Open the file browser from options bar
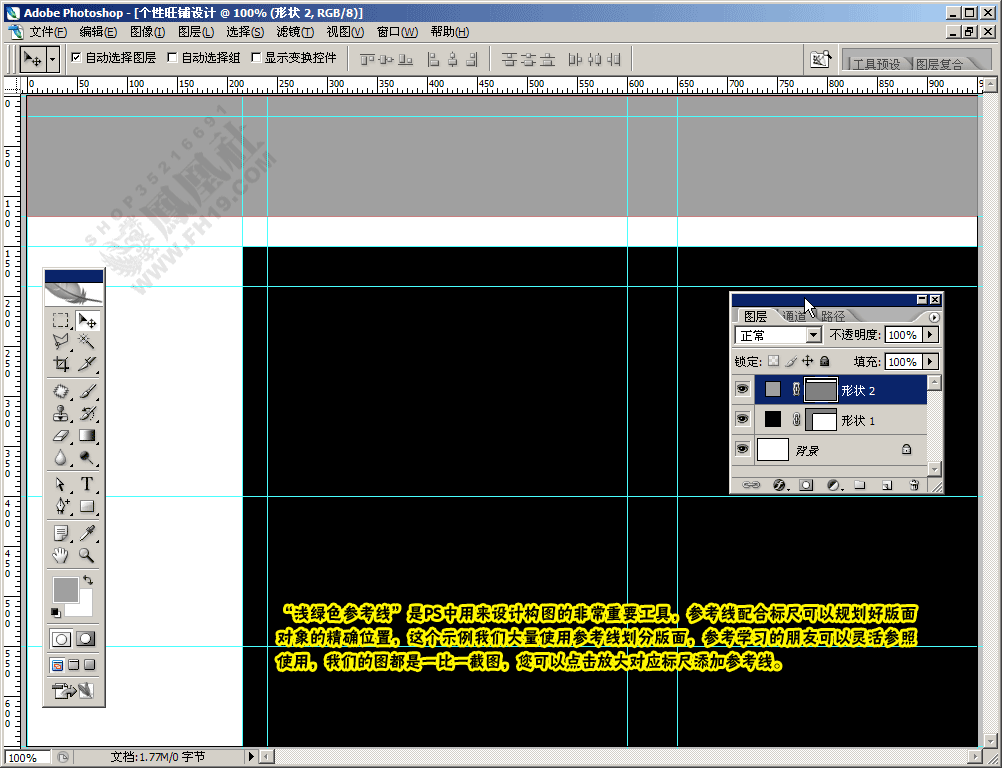The height and width of the screenshot is (768, 1002). 821,59
